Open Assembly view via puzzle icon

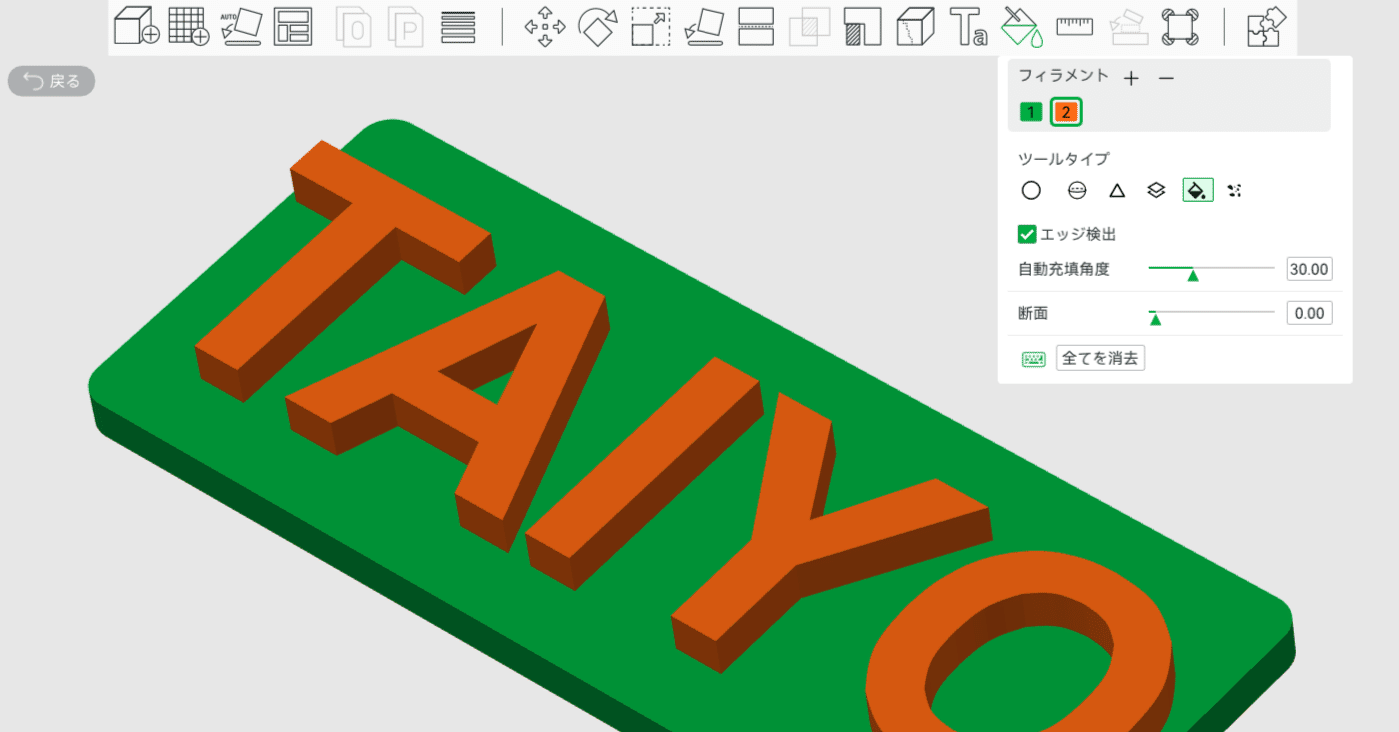point(1266,27)
